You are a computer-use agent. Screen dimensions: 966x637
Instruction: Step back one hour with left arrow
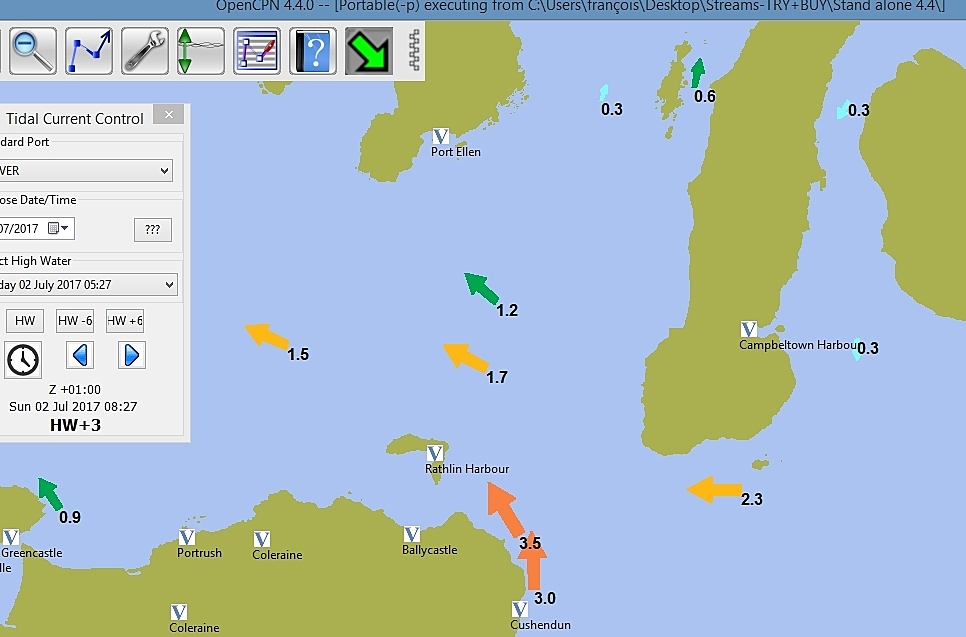80,355
